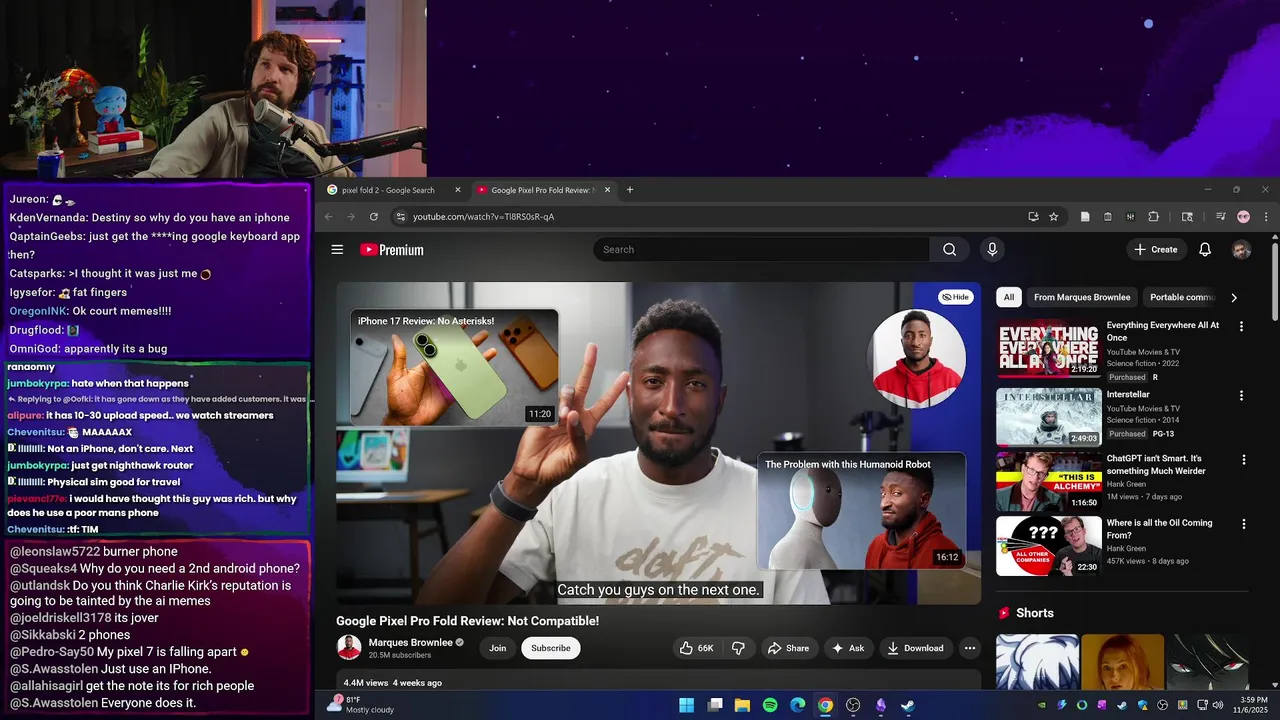
Task: Click the Chrome address bar URL
Action: tap(483, 217)
